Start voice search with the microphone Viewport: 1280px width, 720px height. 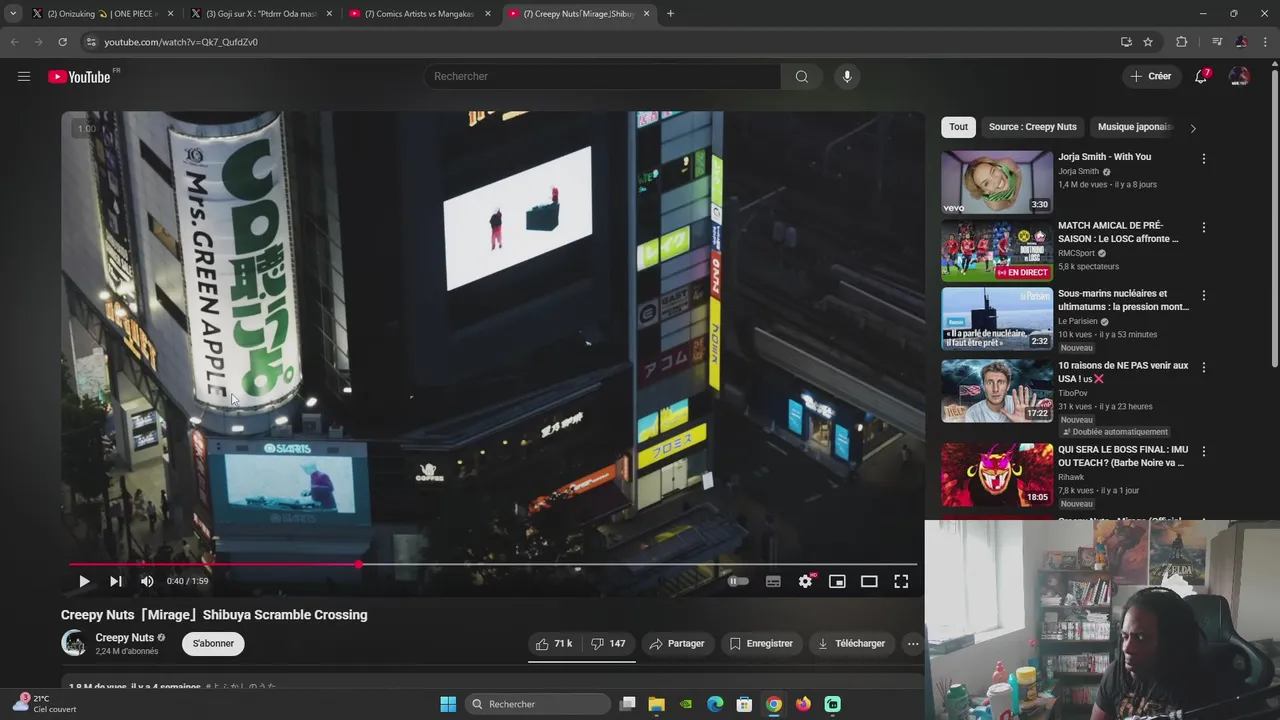coord(847,76)
